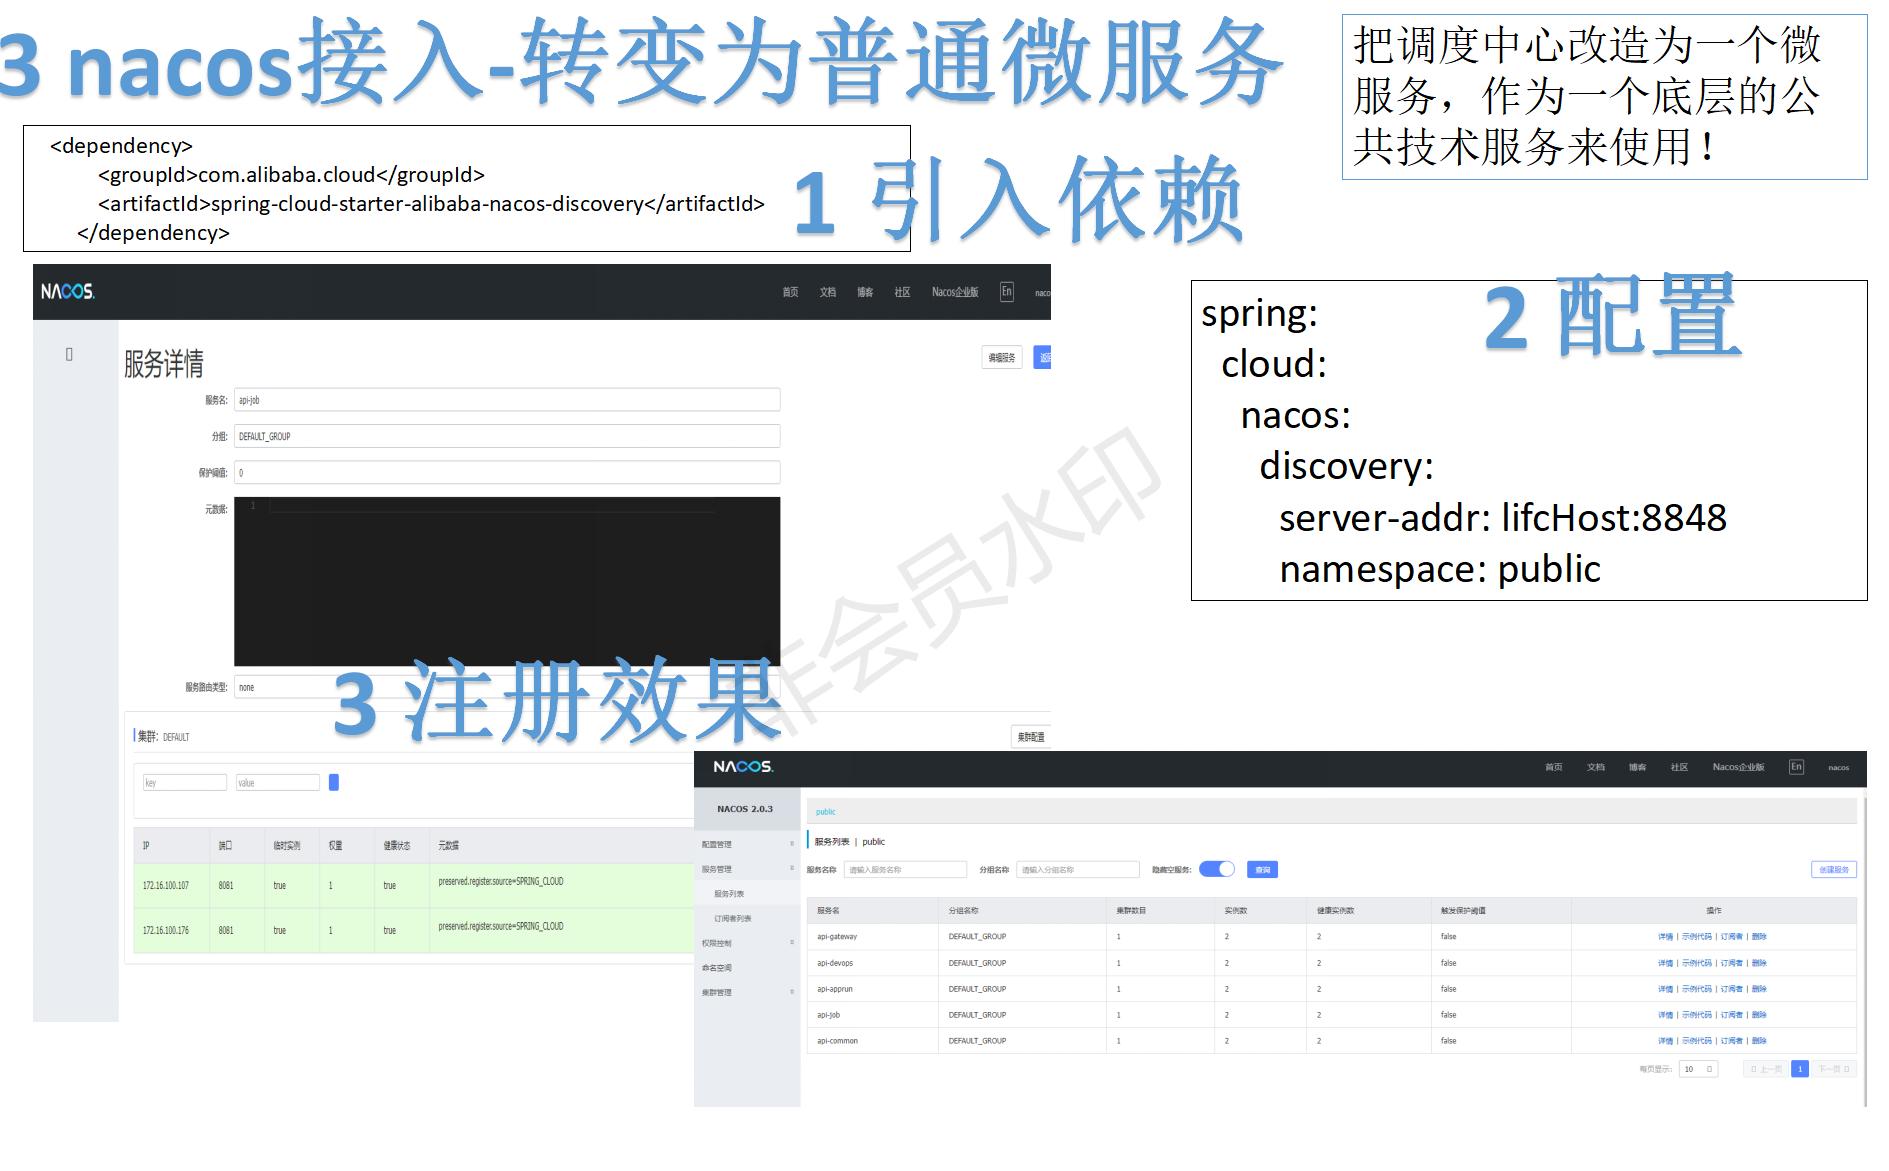Click 删除 link for api-job
1889x1171 pixels.
(1759, 1015)
